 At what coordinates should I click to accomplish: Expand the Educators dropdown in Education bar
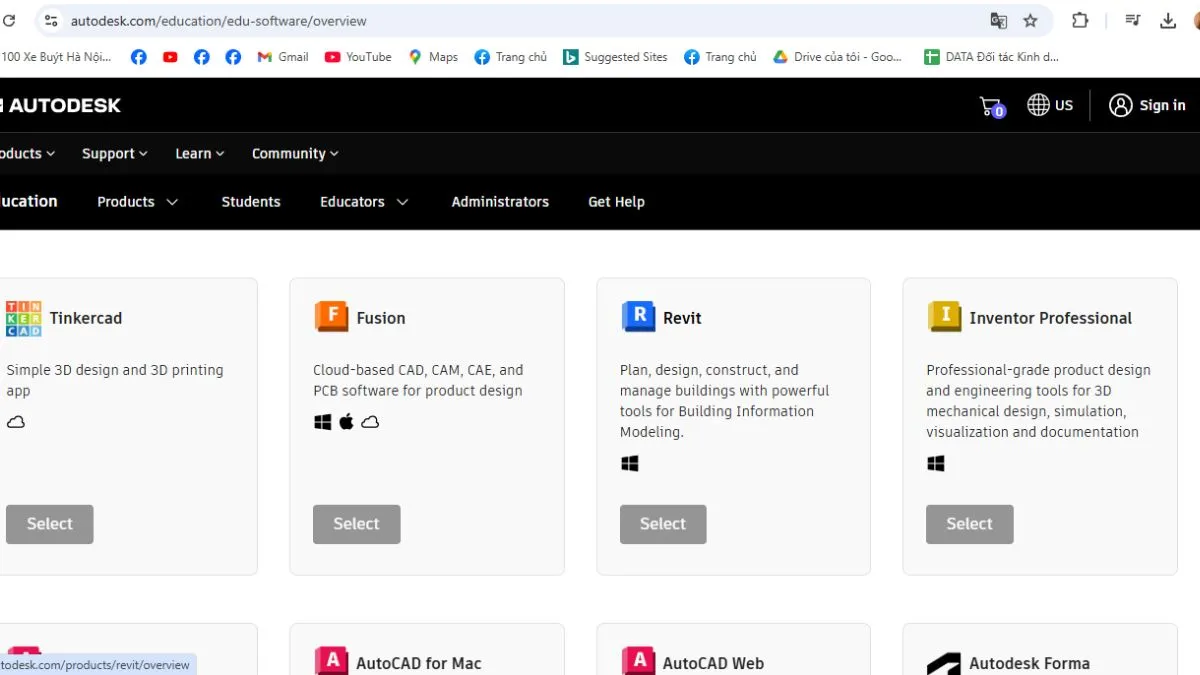tap(364, 202)
